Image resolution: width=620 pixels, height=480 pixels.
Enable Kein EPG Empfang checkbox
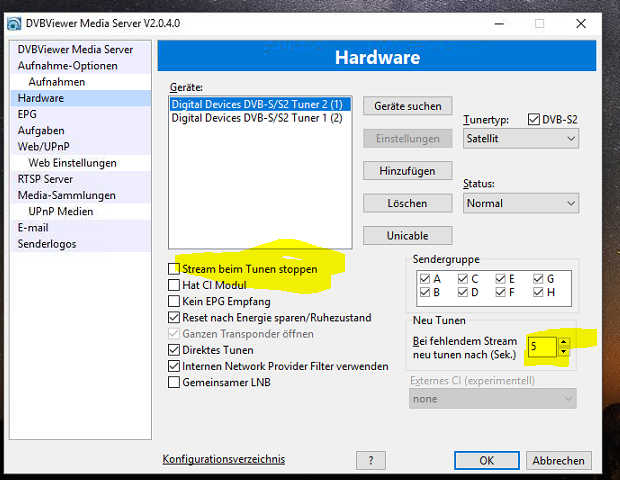[174, 301]
